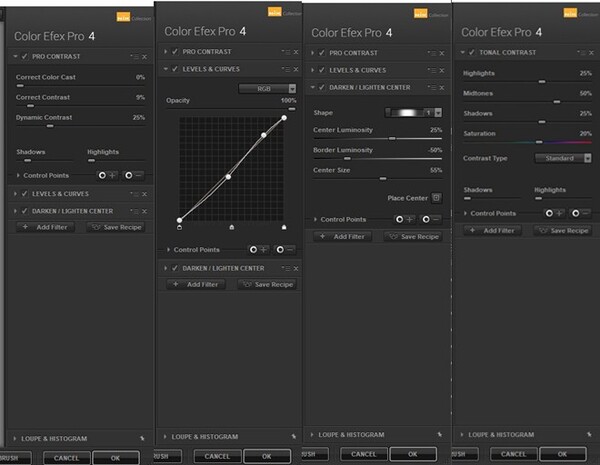Toggle Pro Contrast checkbox in the curve graph panel

pyautogui.click(x=175, y=52)
